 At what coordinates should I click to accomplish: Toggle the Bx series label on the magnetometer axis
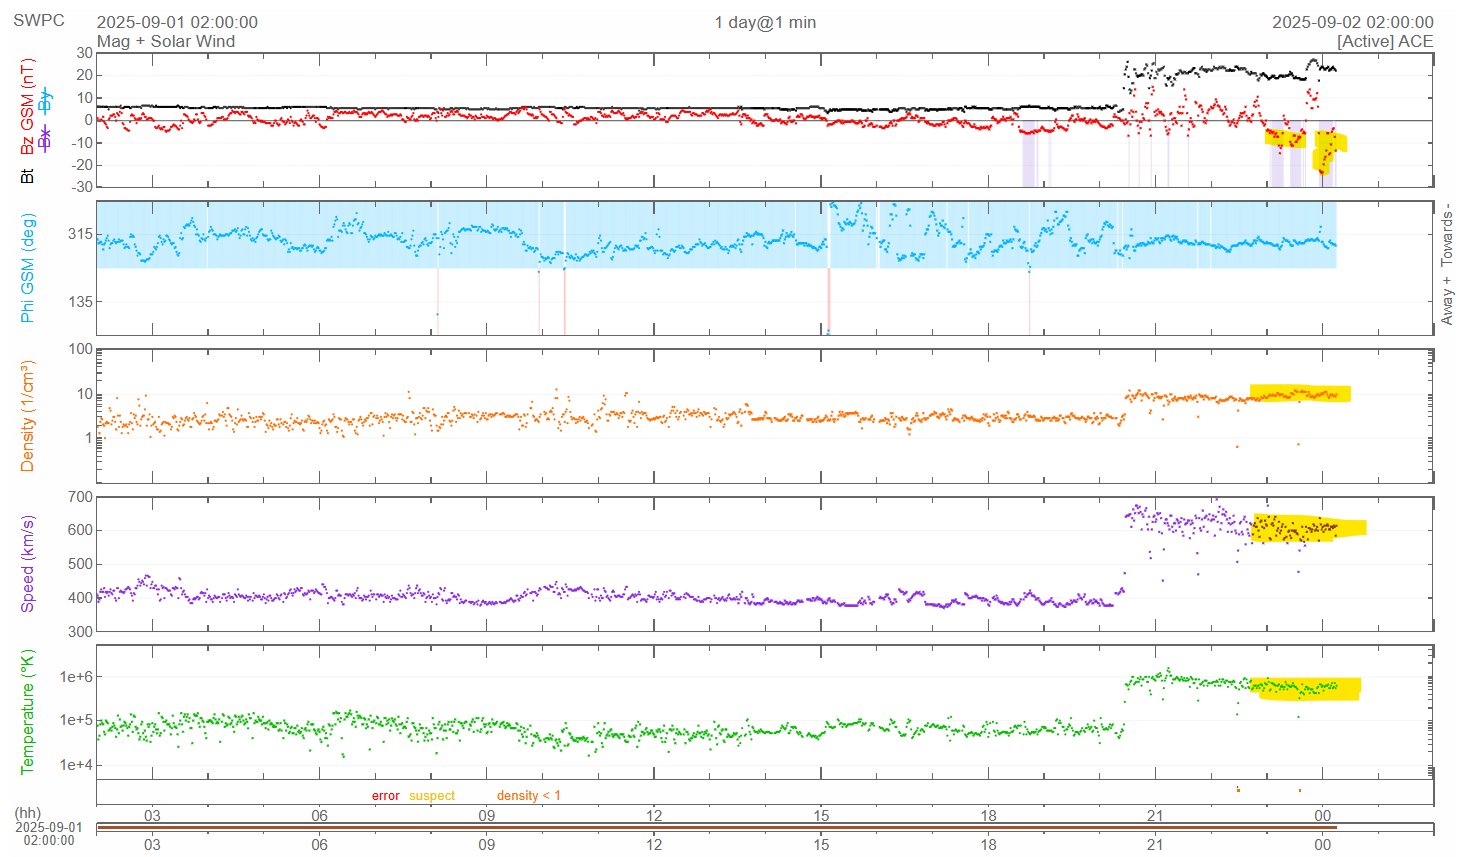[x=45, y=137]
